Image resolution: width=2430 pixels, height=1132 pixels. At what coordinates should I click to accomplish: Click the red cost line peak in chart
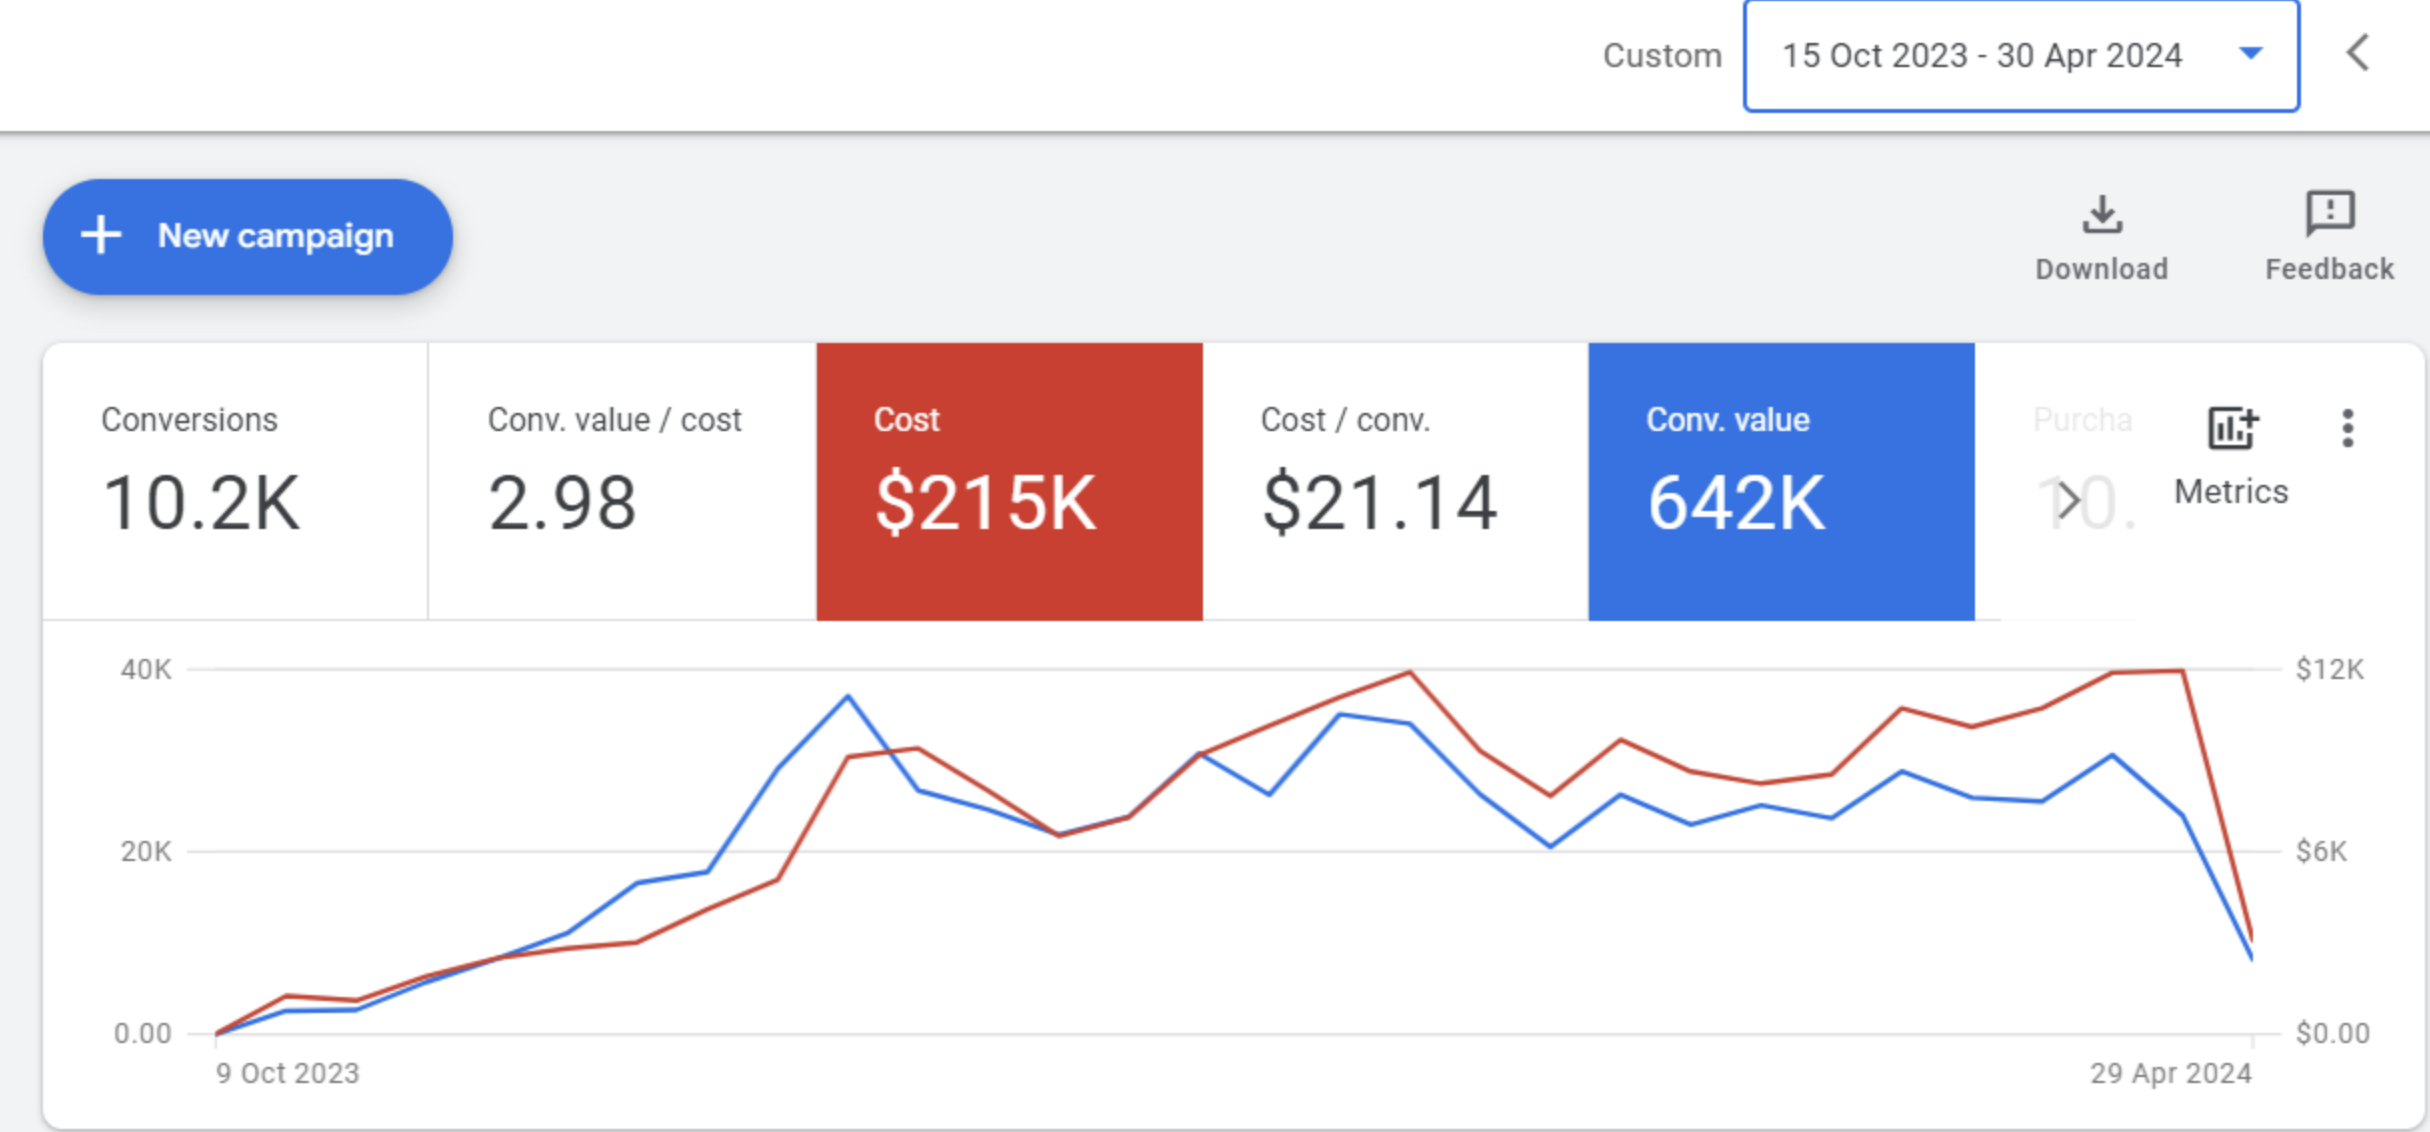coord(1409,673)
